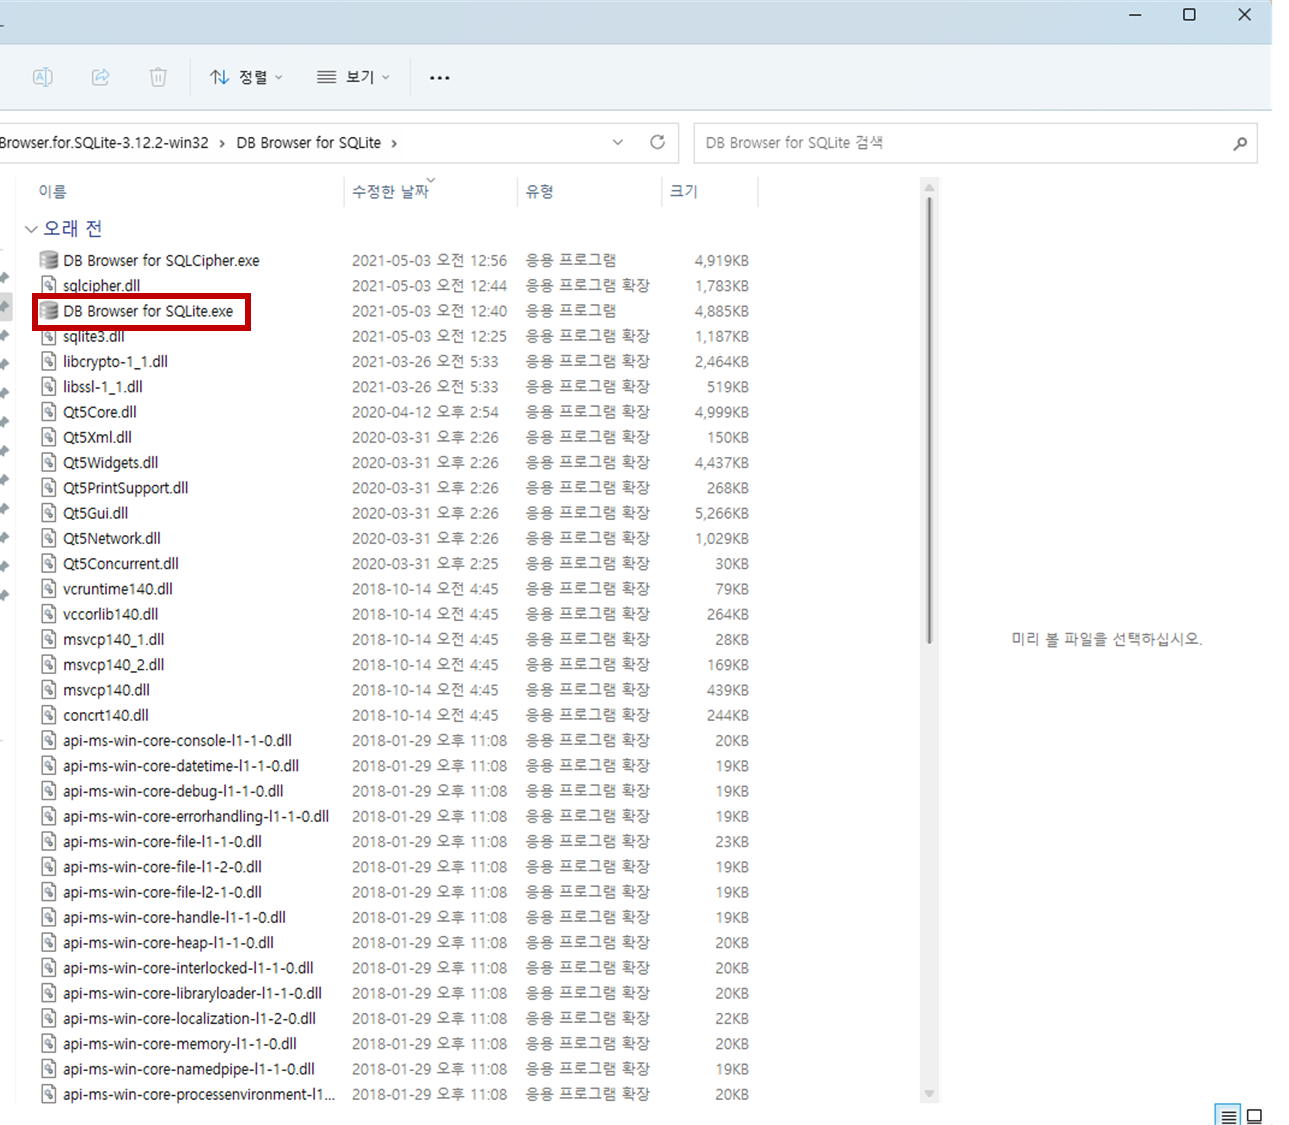Select concrt140.dll file icon
The width and height of the screenshot is (1289, 1125).
tap(48, 715)
